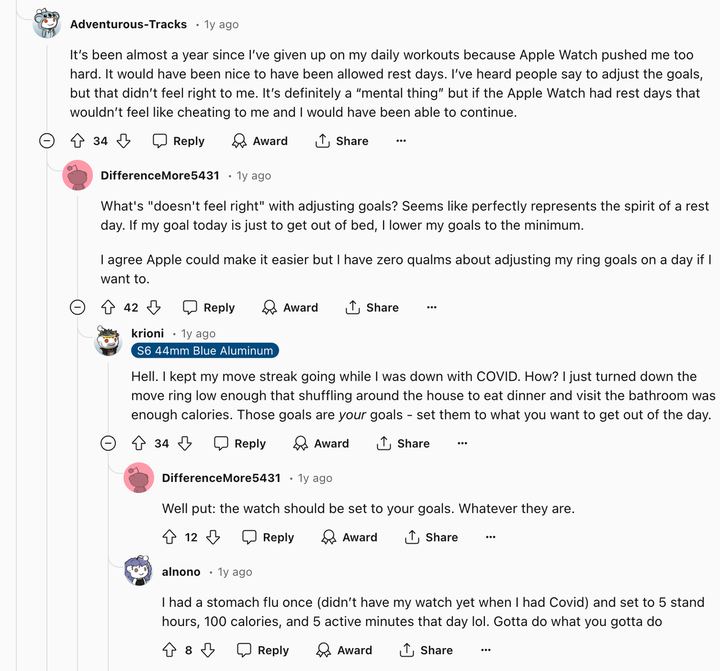Image resolution: width=720 pixels, height=671 pixels.
Task: Downvote Adventurous-Tracks' comment about rest days
Action: click(x=124, y=141)
